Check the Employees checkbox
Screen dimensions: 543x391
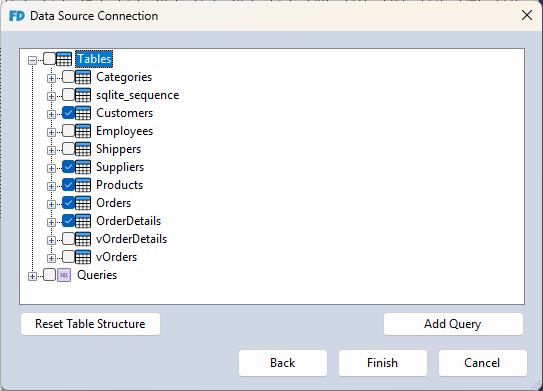(68, 131)
